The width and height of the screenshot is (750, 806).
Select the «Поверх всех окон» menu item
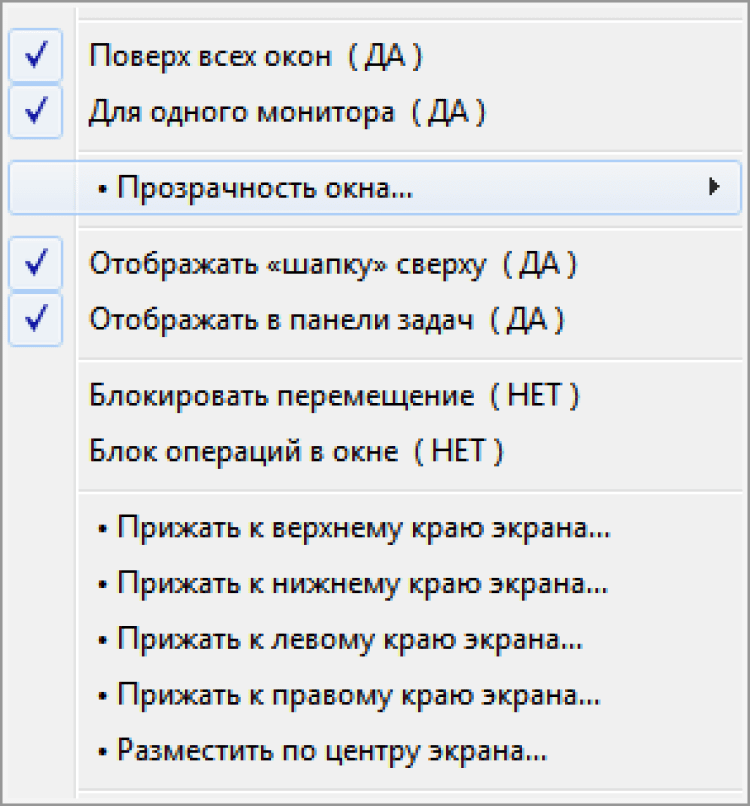point(210,57)
